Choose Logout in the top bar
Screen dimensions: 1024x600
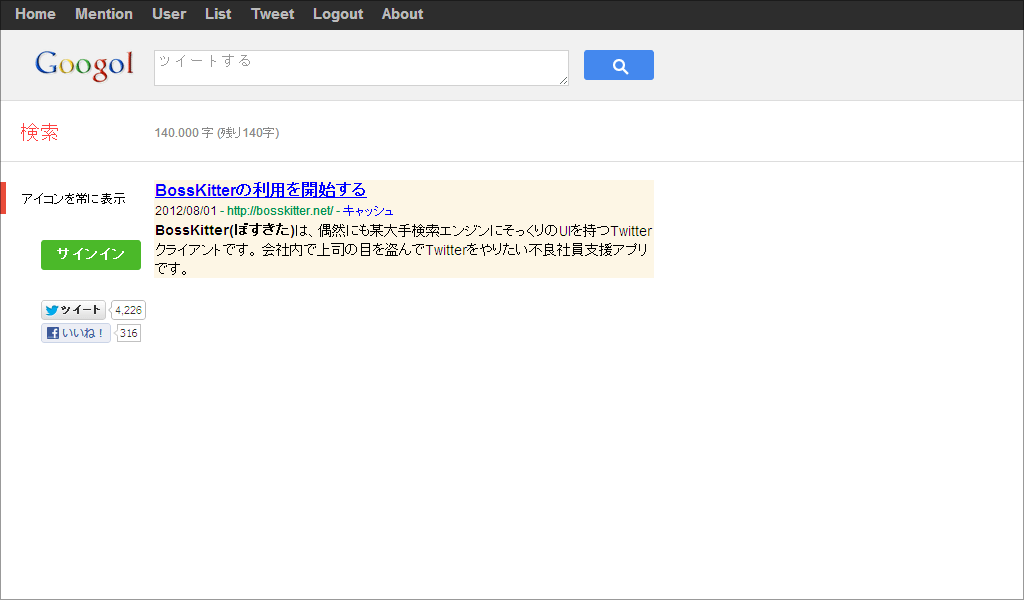pyautogui.click(x=338, y=14)
